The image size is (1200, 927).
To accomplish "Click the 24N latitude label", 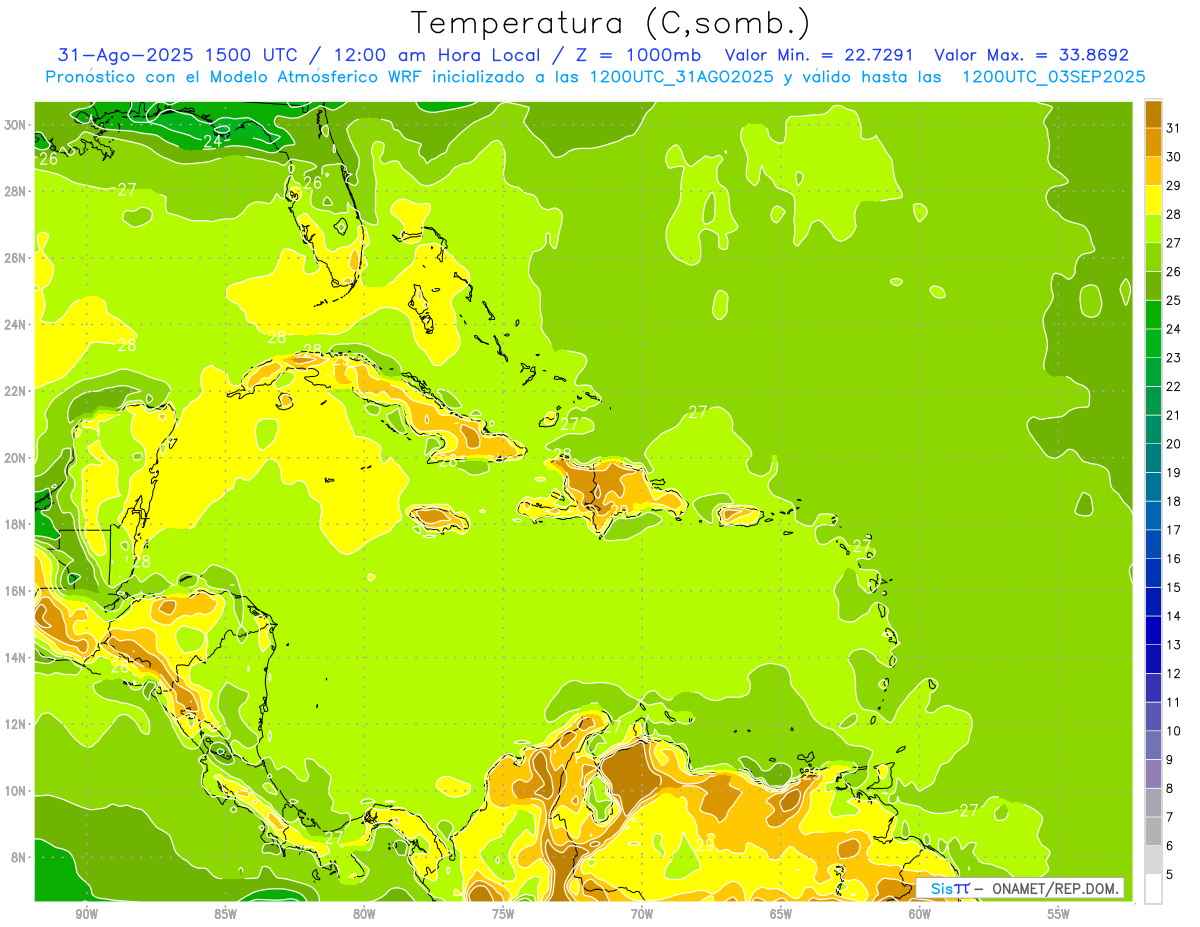I will pos(17,324).
